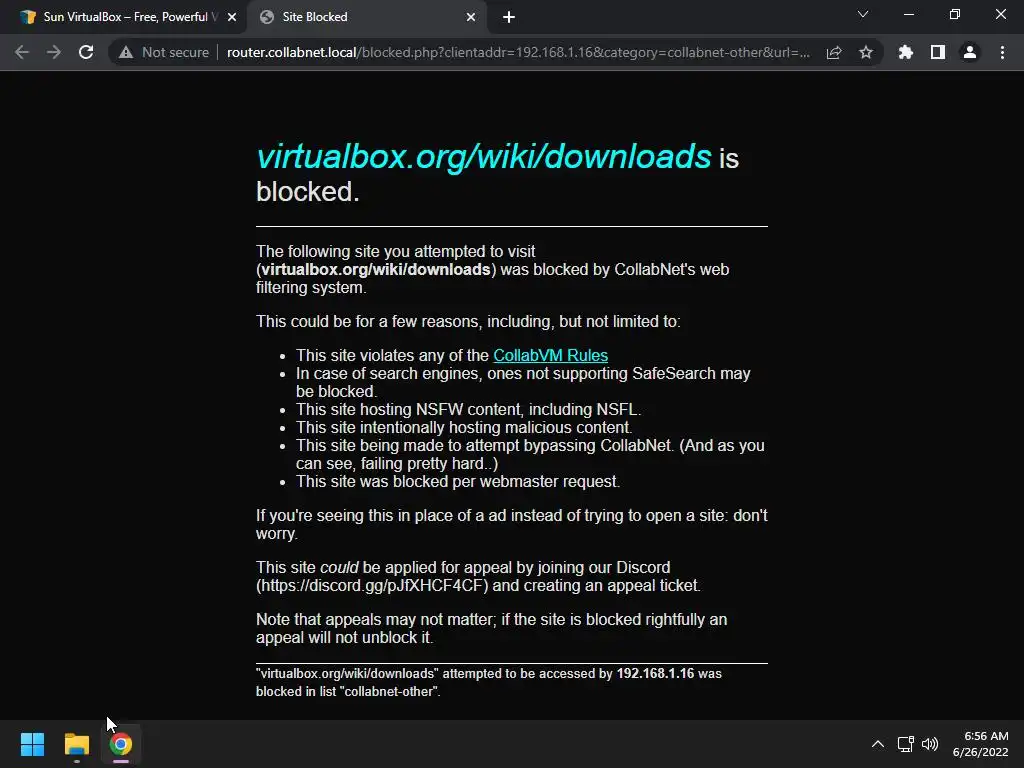Toggle the browser side panel

(938, 52)
